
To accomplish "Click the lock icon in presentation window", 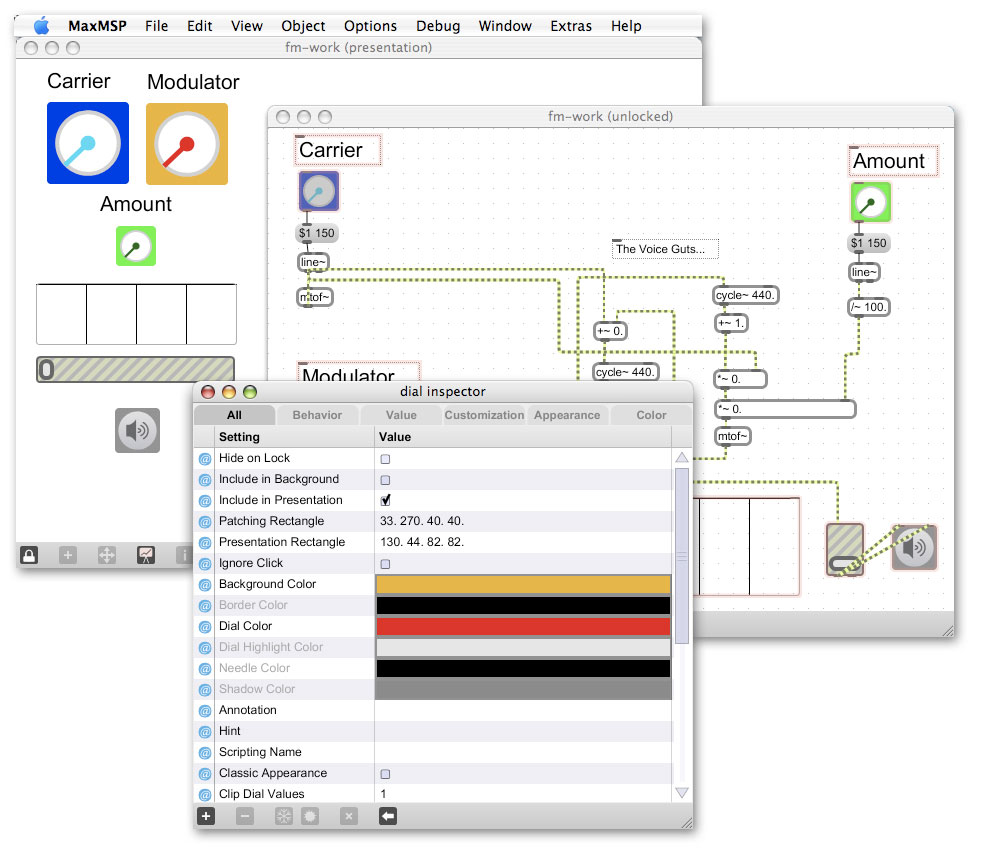I will click(29, 555).
